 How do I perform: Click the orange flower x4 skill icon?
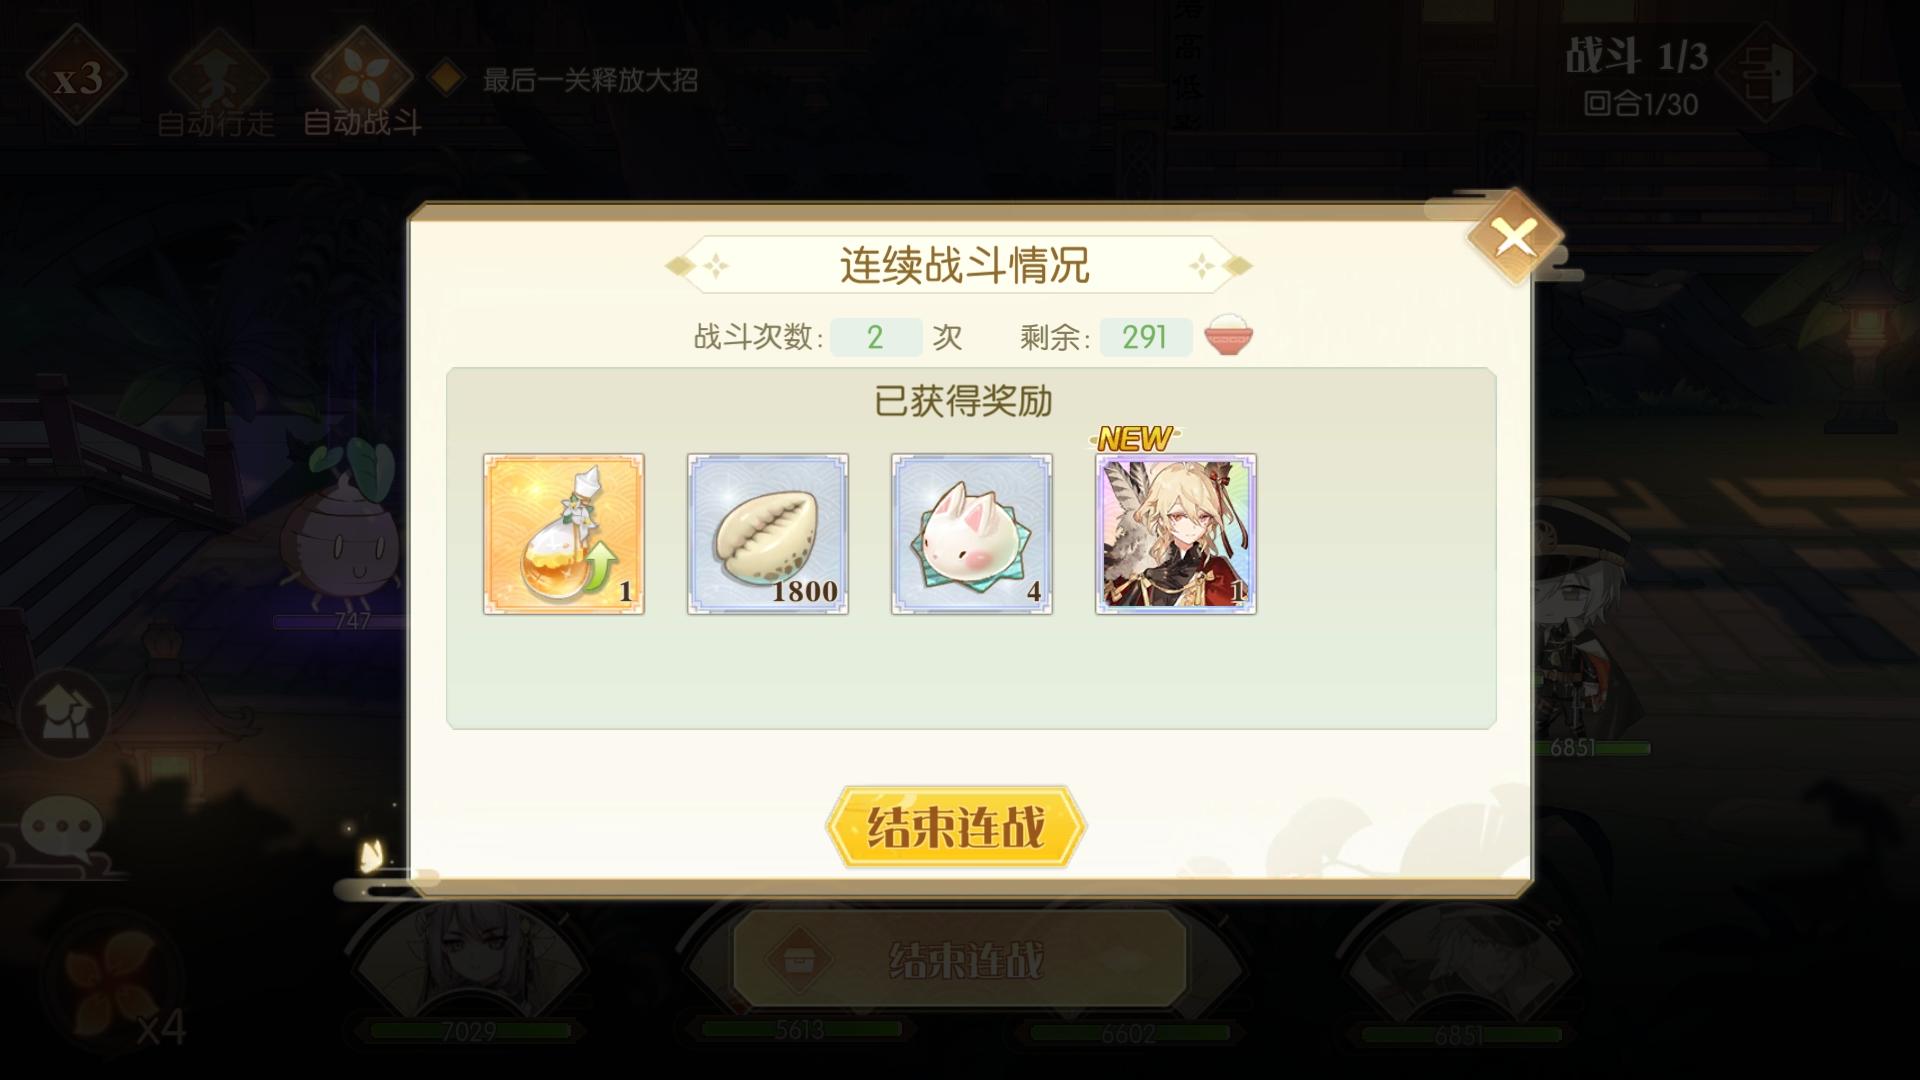pos(117,982)
